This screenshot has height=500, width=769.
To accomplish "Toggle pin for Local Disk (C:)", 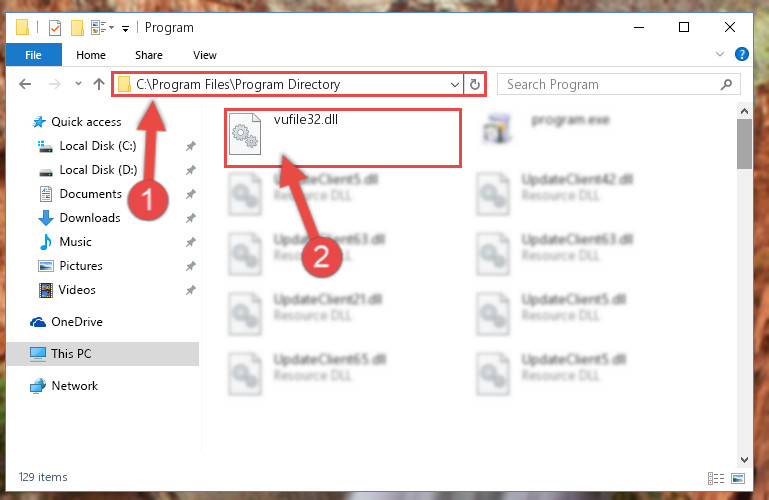I will tap(191, 146).
